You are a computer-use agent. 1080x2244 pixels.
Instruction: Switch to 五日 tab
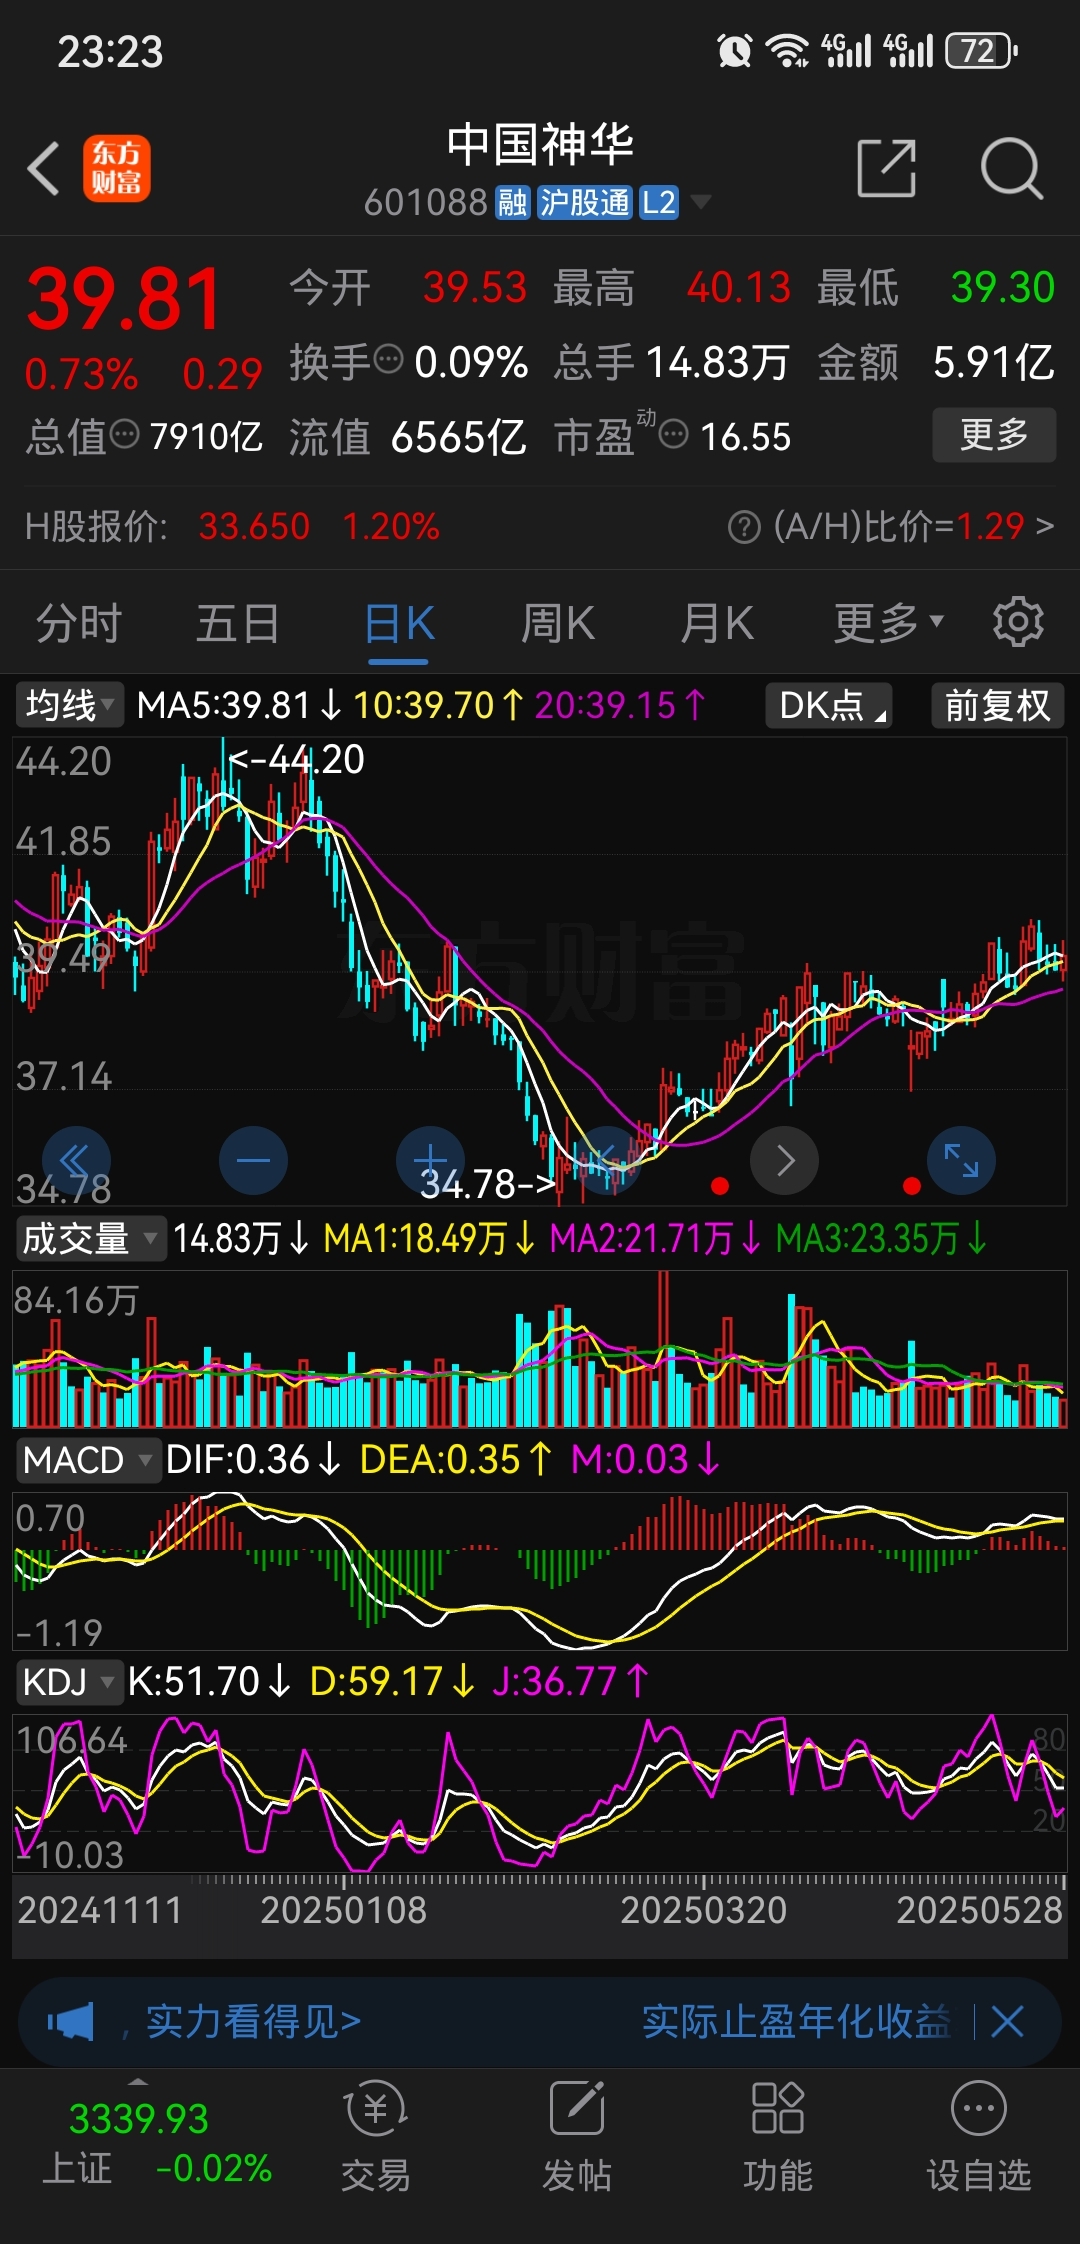pos(238,623)
